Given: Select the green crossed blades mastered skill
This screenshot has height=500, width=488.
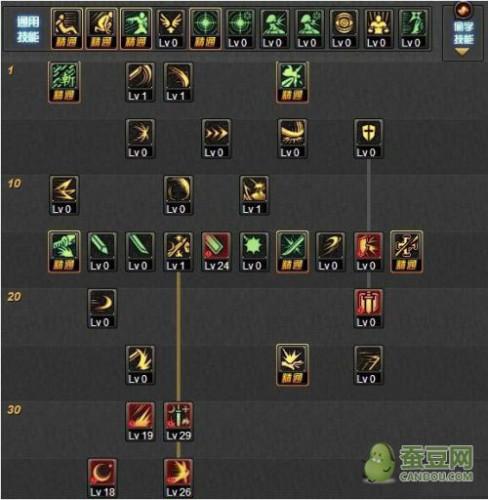Looking at the screenshot, I should (x=292, y=252).
